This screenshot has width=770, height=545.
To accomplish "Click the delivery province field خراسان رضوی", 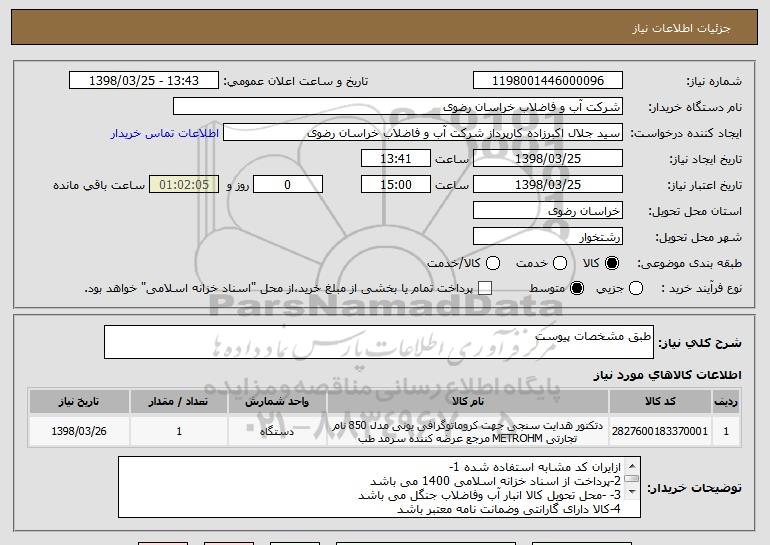I will pyautogui.click(x=548, y=211).
